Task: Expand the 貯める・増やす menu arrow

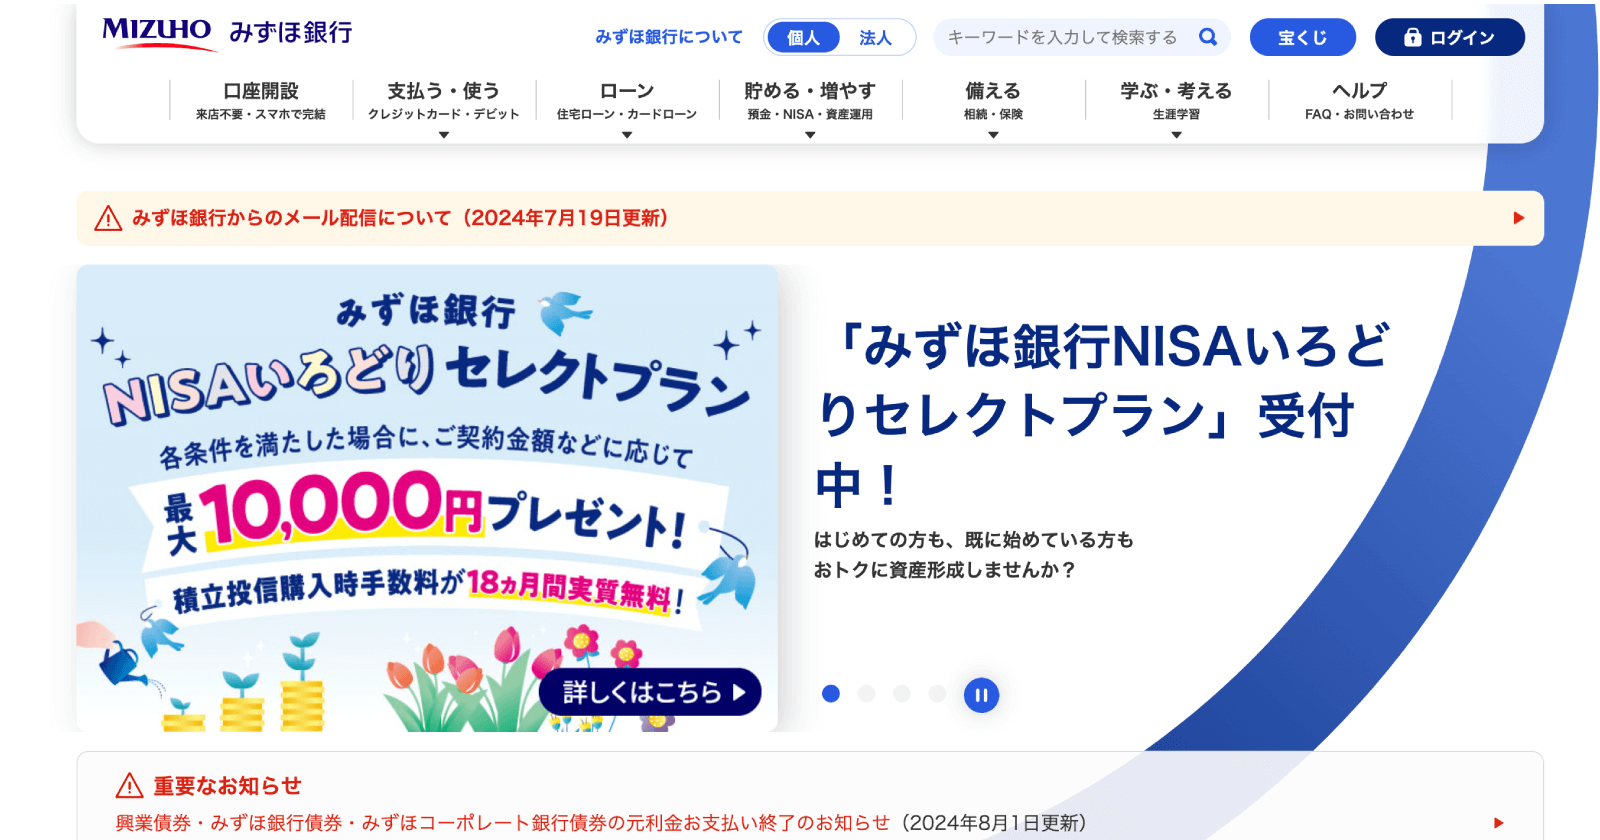Action: [x=810, y=135]
